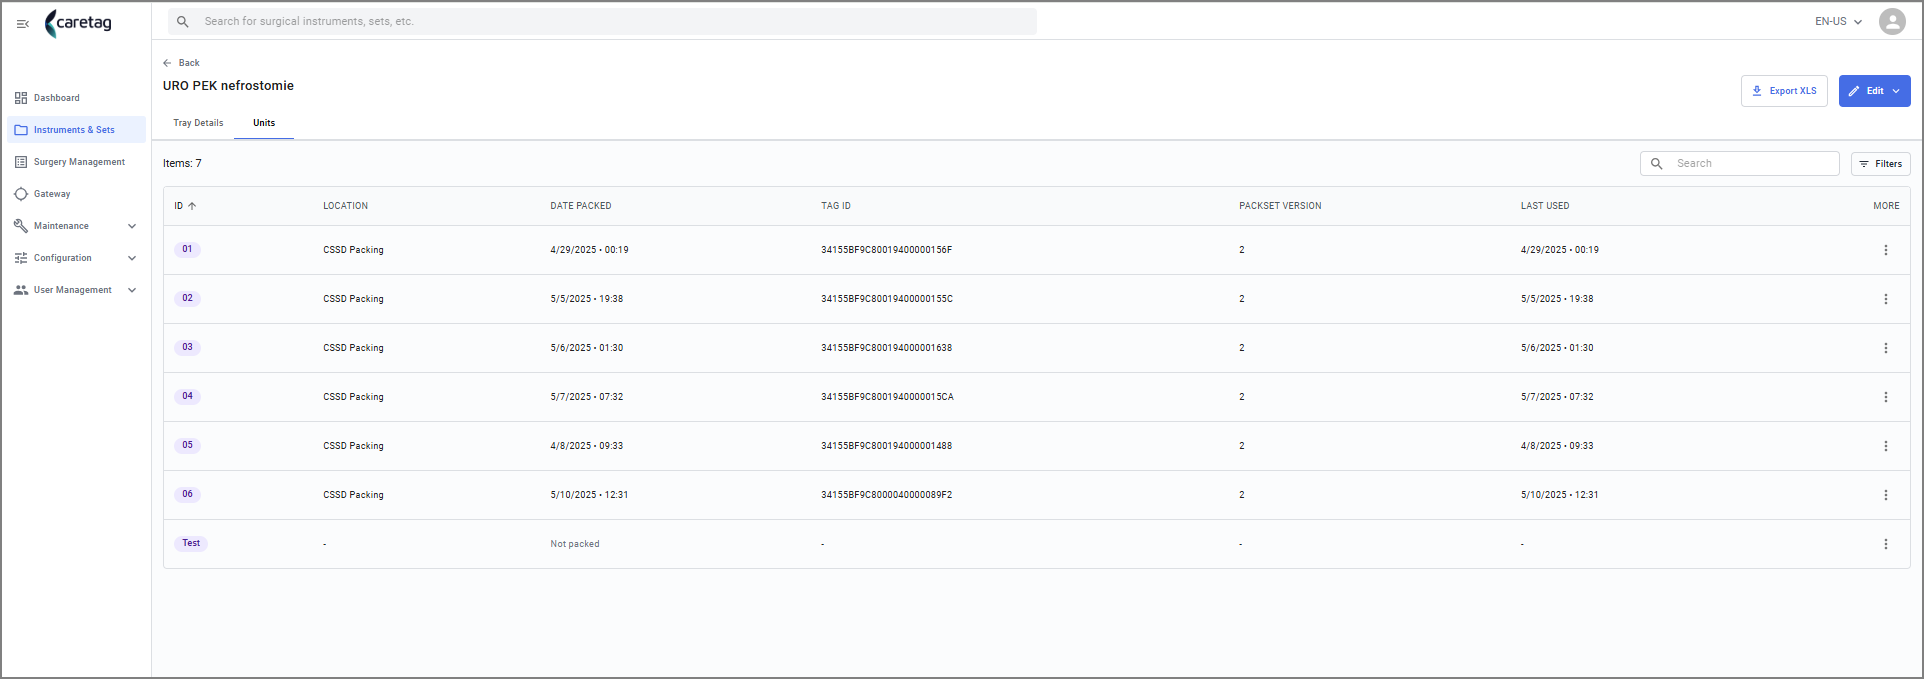Focus the surgical instruments global search bar
Viewport: 1924px width, 679px height.
tap(602, 21)
